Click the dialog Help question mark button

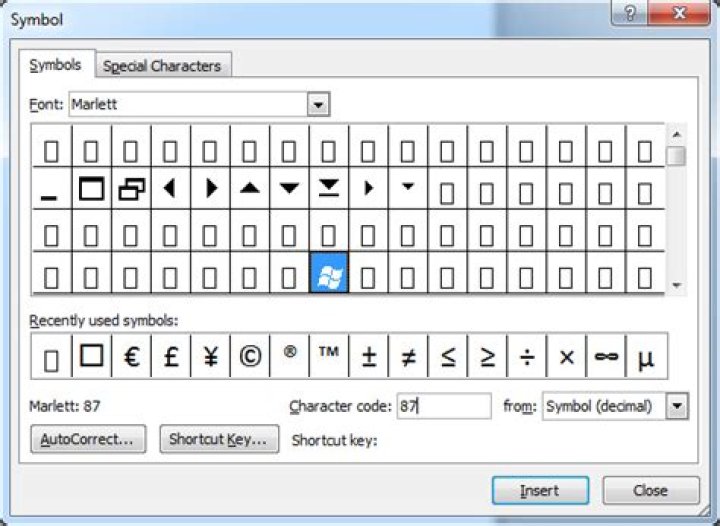click(x=630, y=13)
